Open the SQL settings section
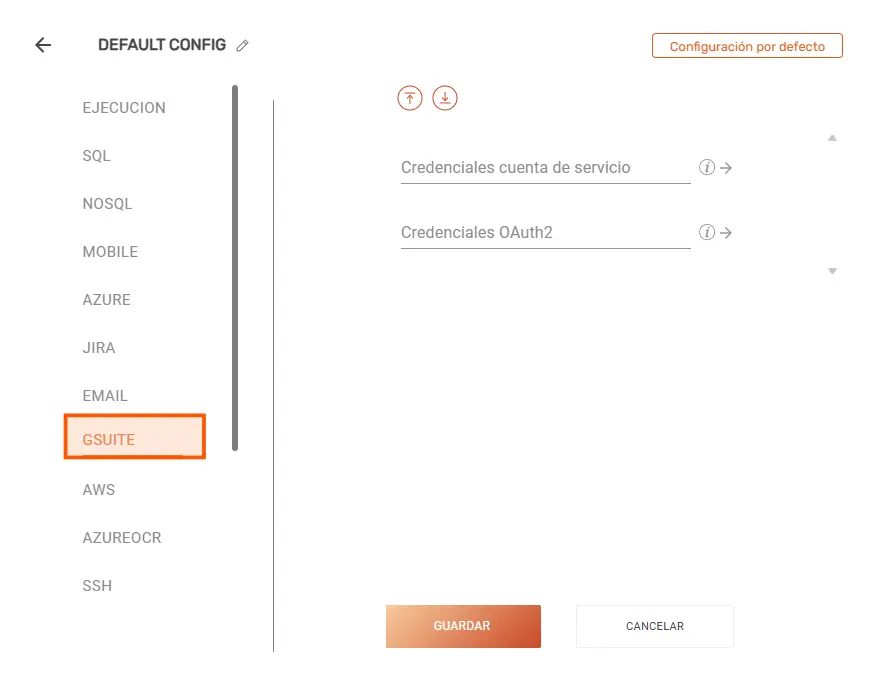This screenshot has width=882, height=700. [96, 156]
